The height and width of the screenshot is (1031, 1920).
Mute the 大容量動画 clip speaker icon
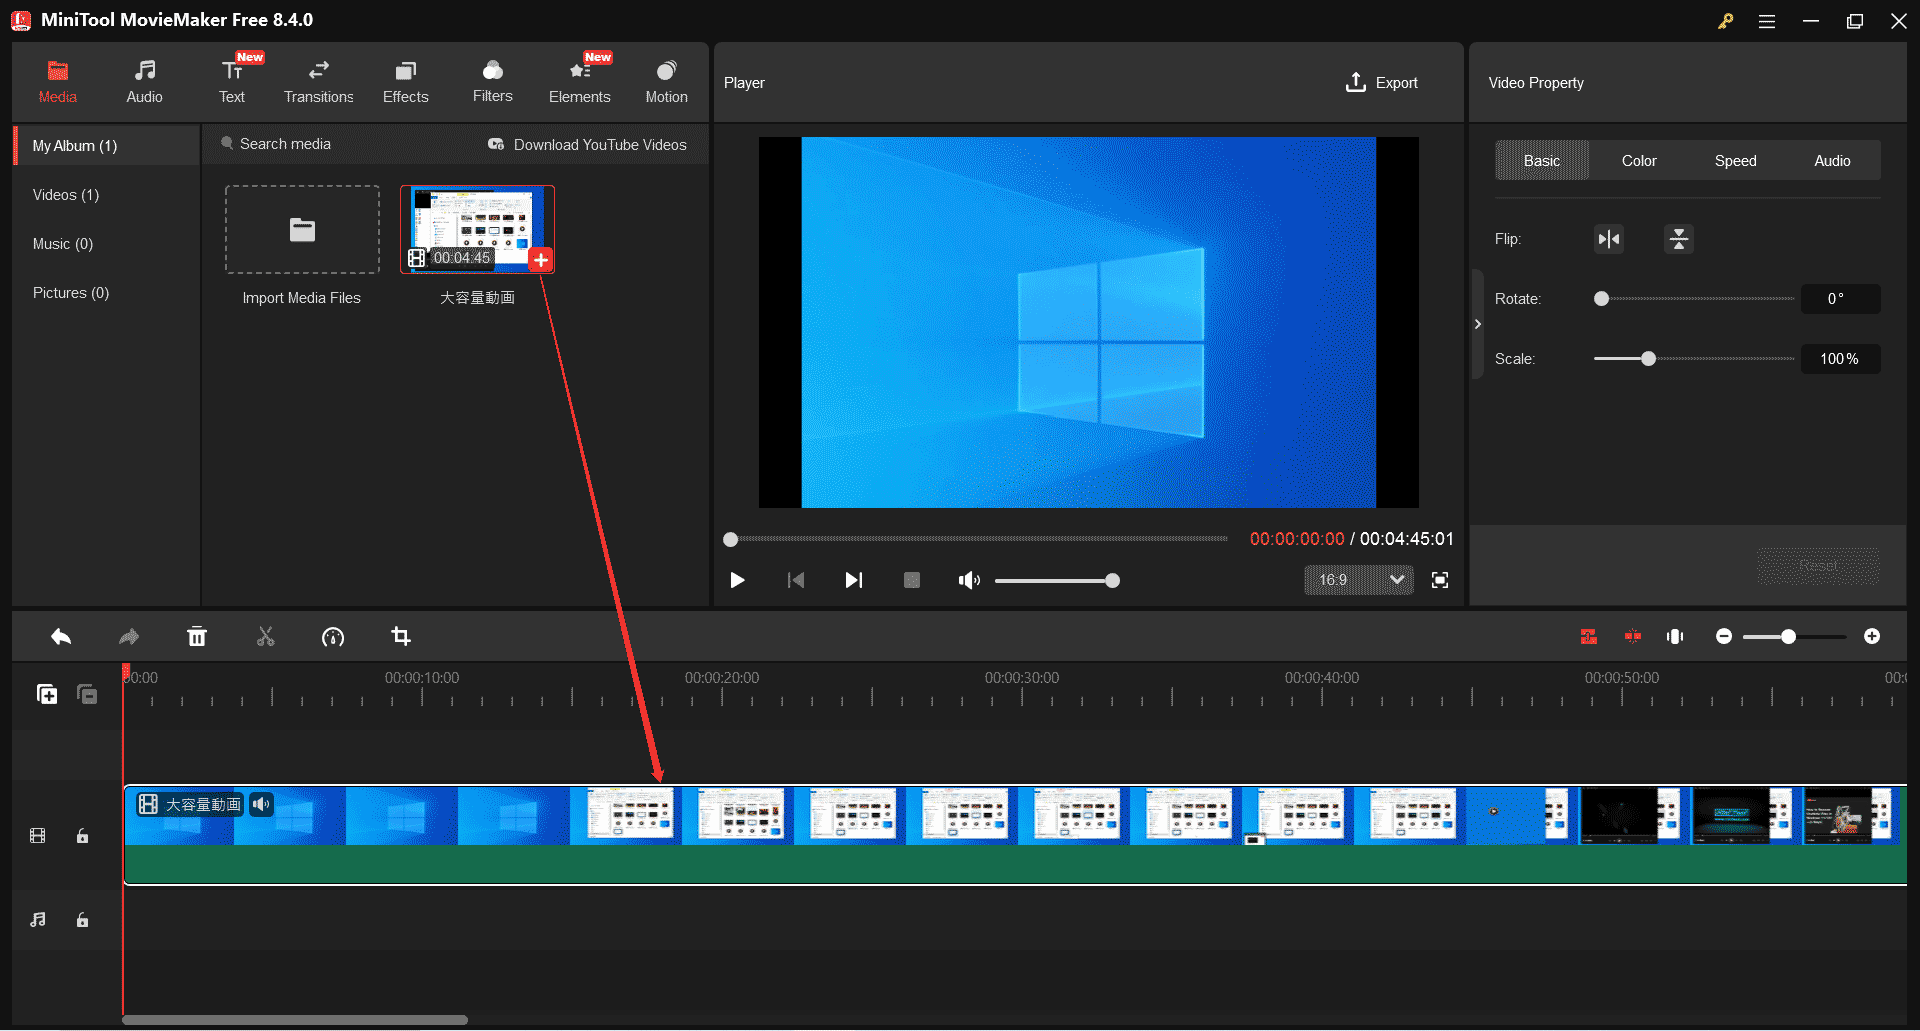pos(261,804)
